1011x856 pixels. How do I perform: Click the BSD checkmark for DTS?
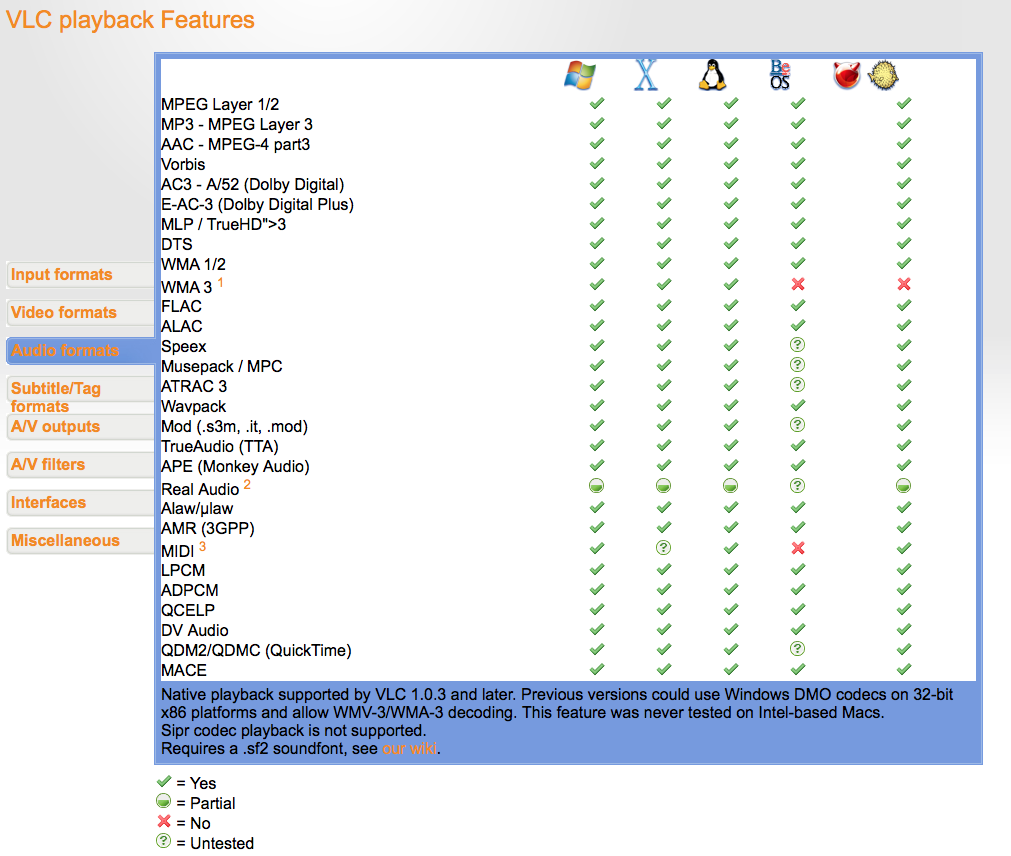(x=904, y=243)
